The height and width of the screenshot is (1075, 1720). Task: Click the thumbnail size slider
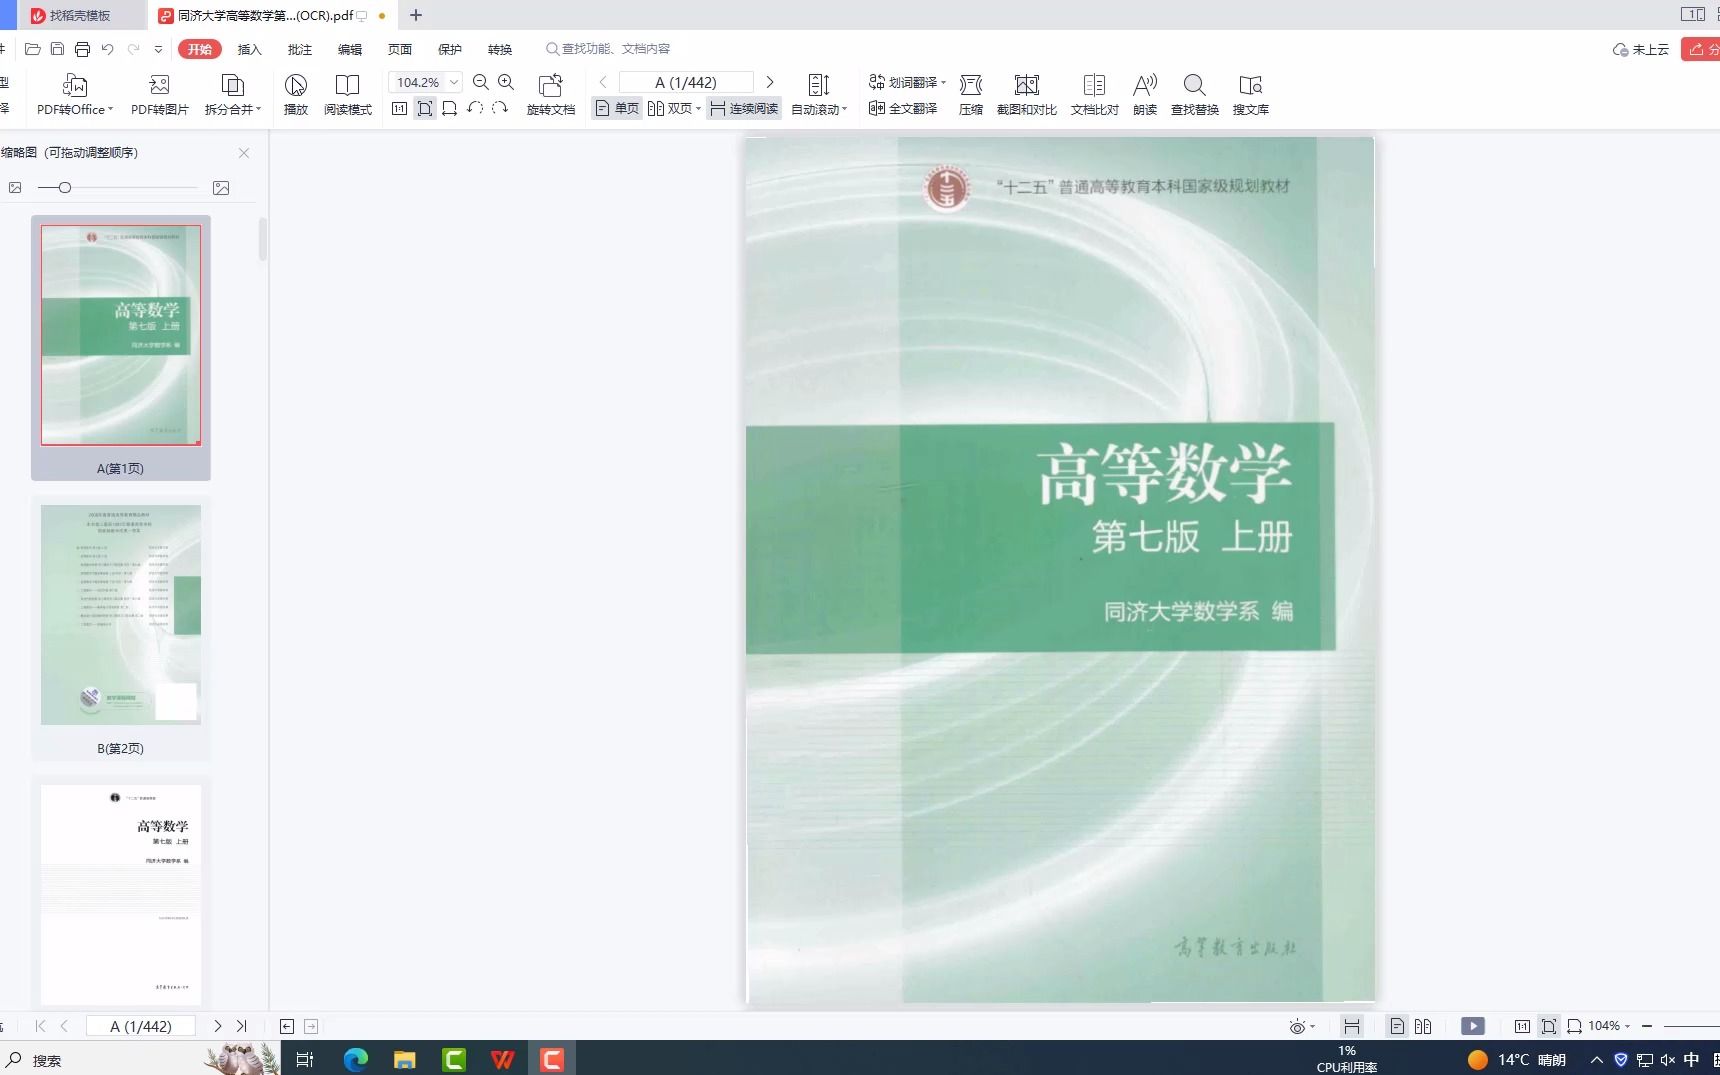(x=117, y=188)
